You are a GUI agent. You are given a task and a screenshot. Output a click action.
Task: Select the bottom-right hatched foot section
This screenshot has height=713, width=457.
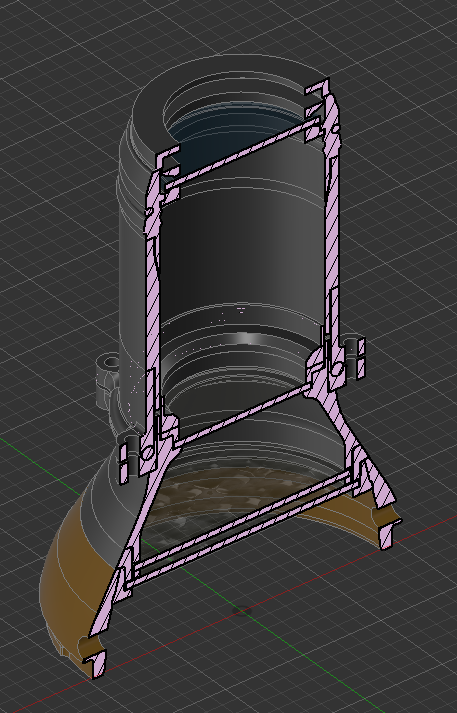(387, 534)
